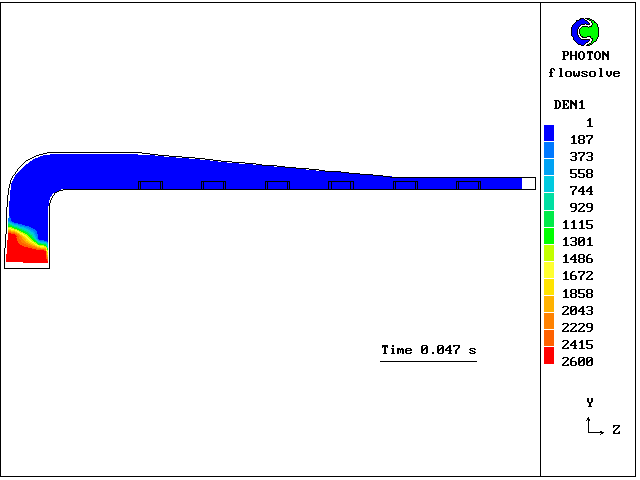
Task: Click the DEN1 legend title
Action: [x=569, y=105]
